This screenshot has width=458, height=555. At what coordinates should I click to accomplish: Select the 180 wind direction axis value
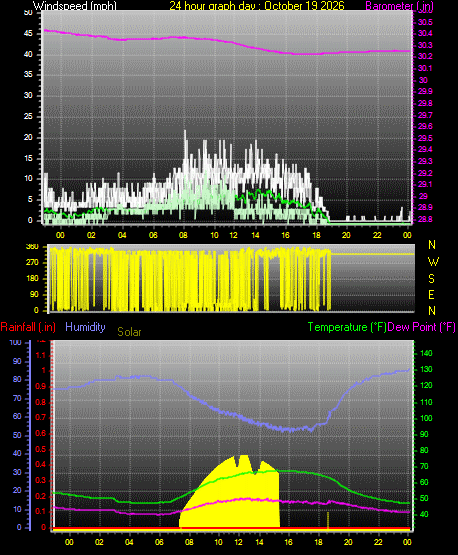point(33,279)
